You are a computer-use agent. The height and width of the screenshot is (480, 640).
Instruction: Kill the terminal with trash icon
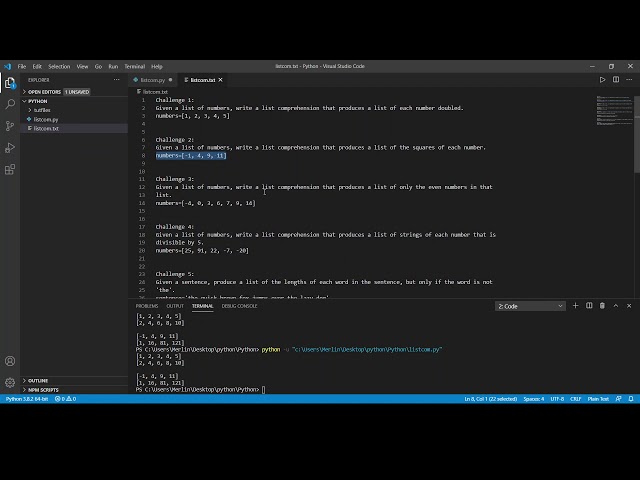pyautogui.click(x=602, y=306)
